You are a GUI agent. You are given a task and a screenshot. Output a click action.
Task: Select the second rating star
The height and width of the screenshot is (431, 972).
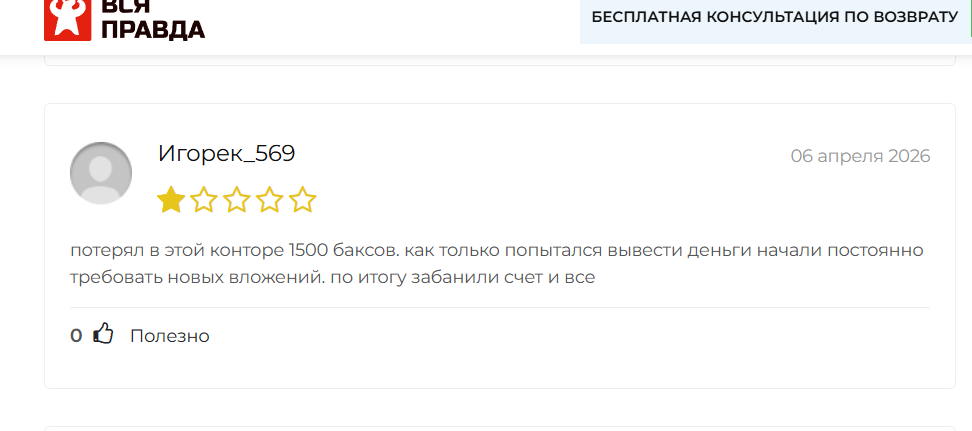click(x=204, y=201)
